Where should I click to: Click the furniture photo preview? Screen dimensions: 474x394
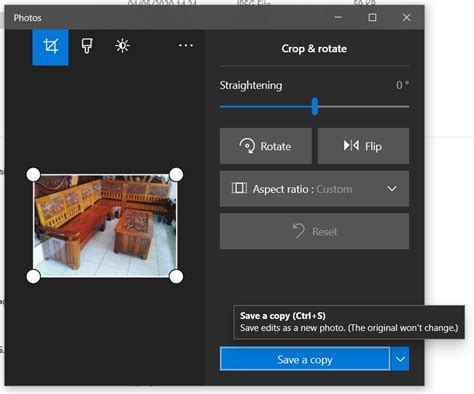[x=105, y=226]
